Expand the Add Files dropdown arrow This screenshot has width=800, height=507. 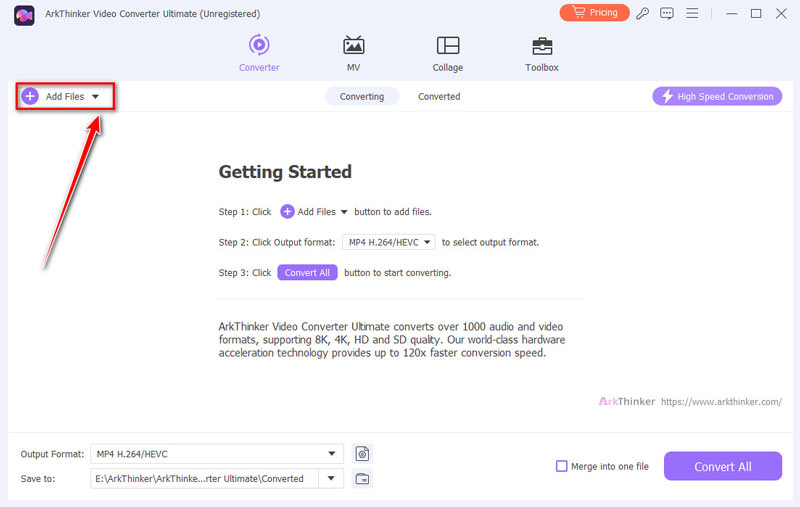95,96
